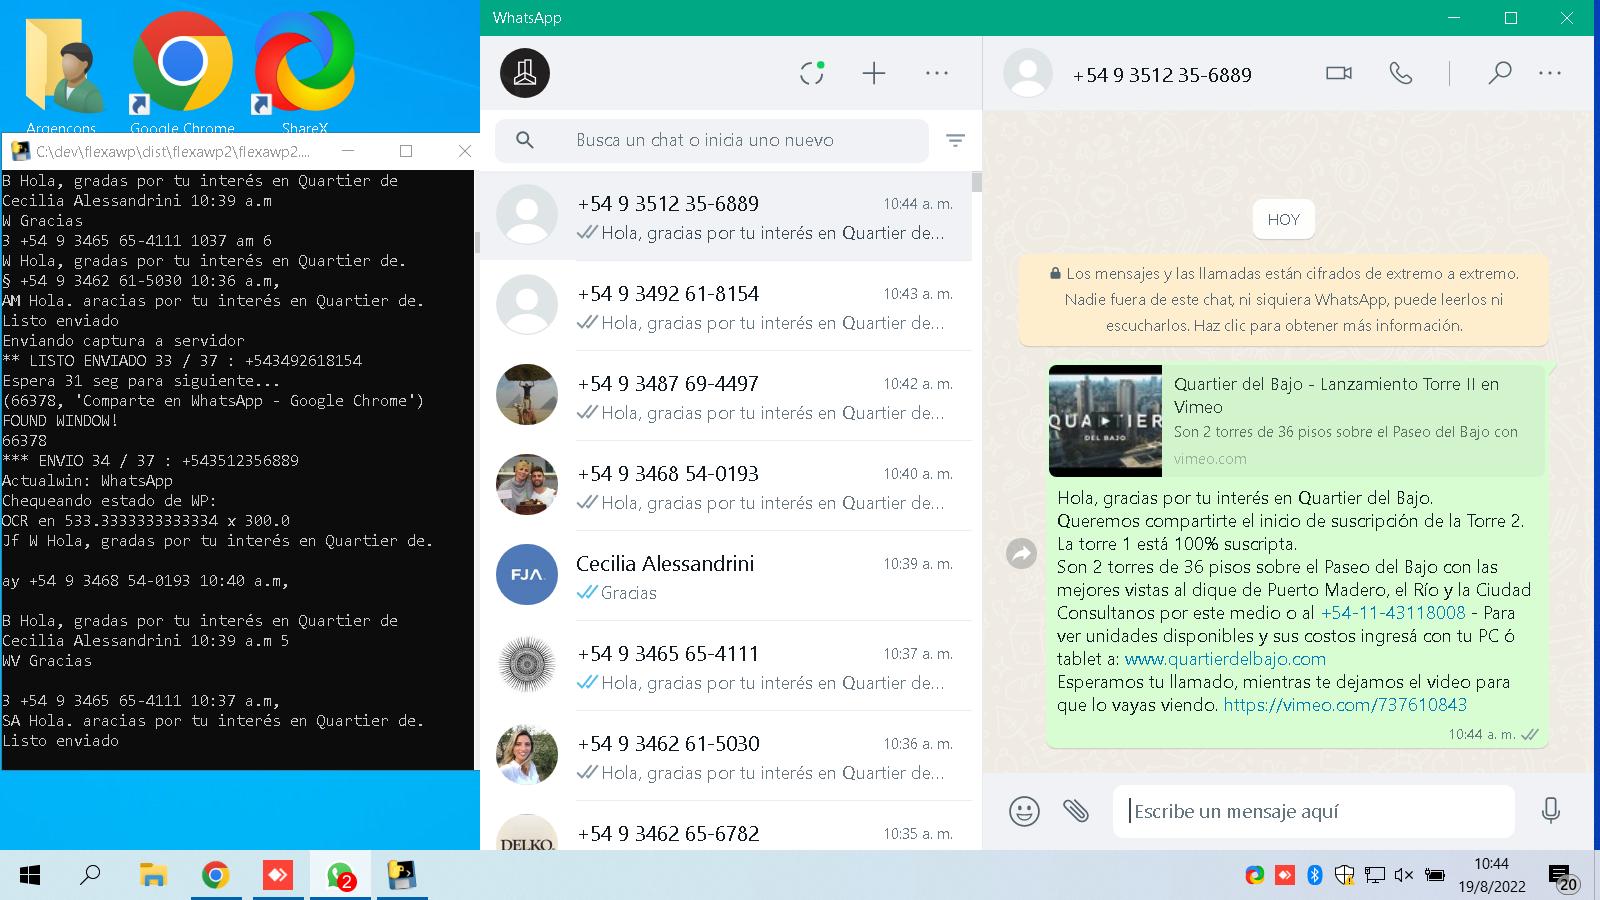Close the flexawp2 console window

point(464,151)
